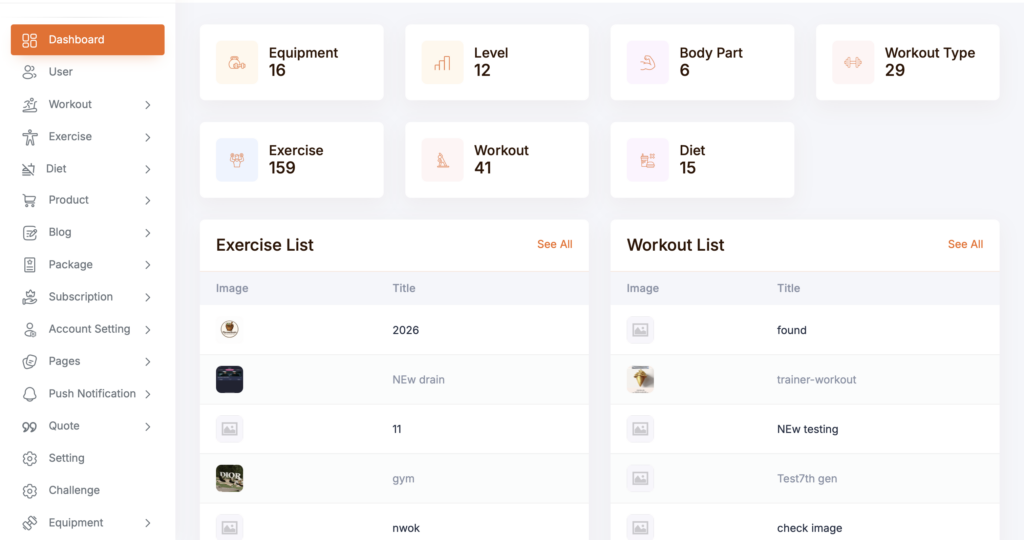Click the Level bar chart icon

pyautogui.click(x=442, y=62)
